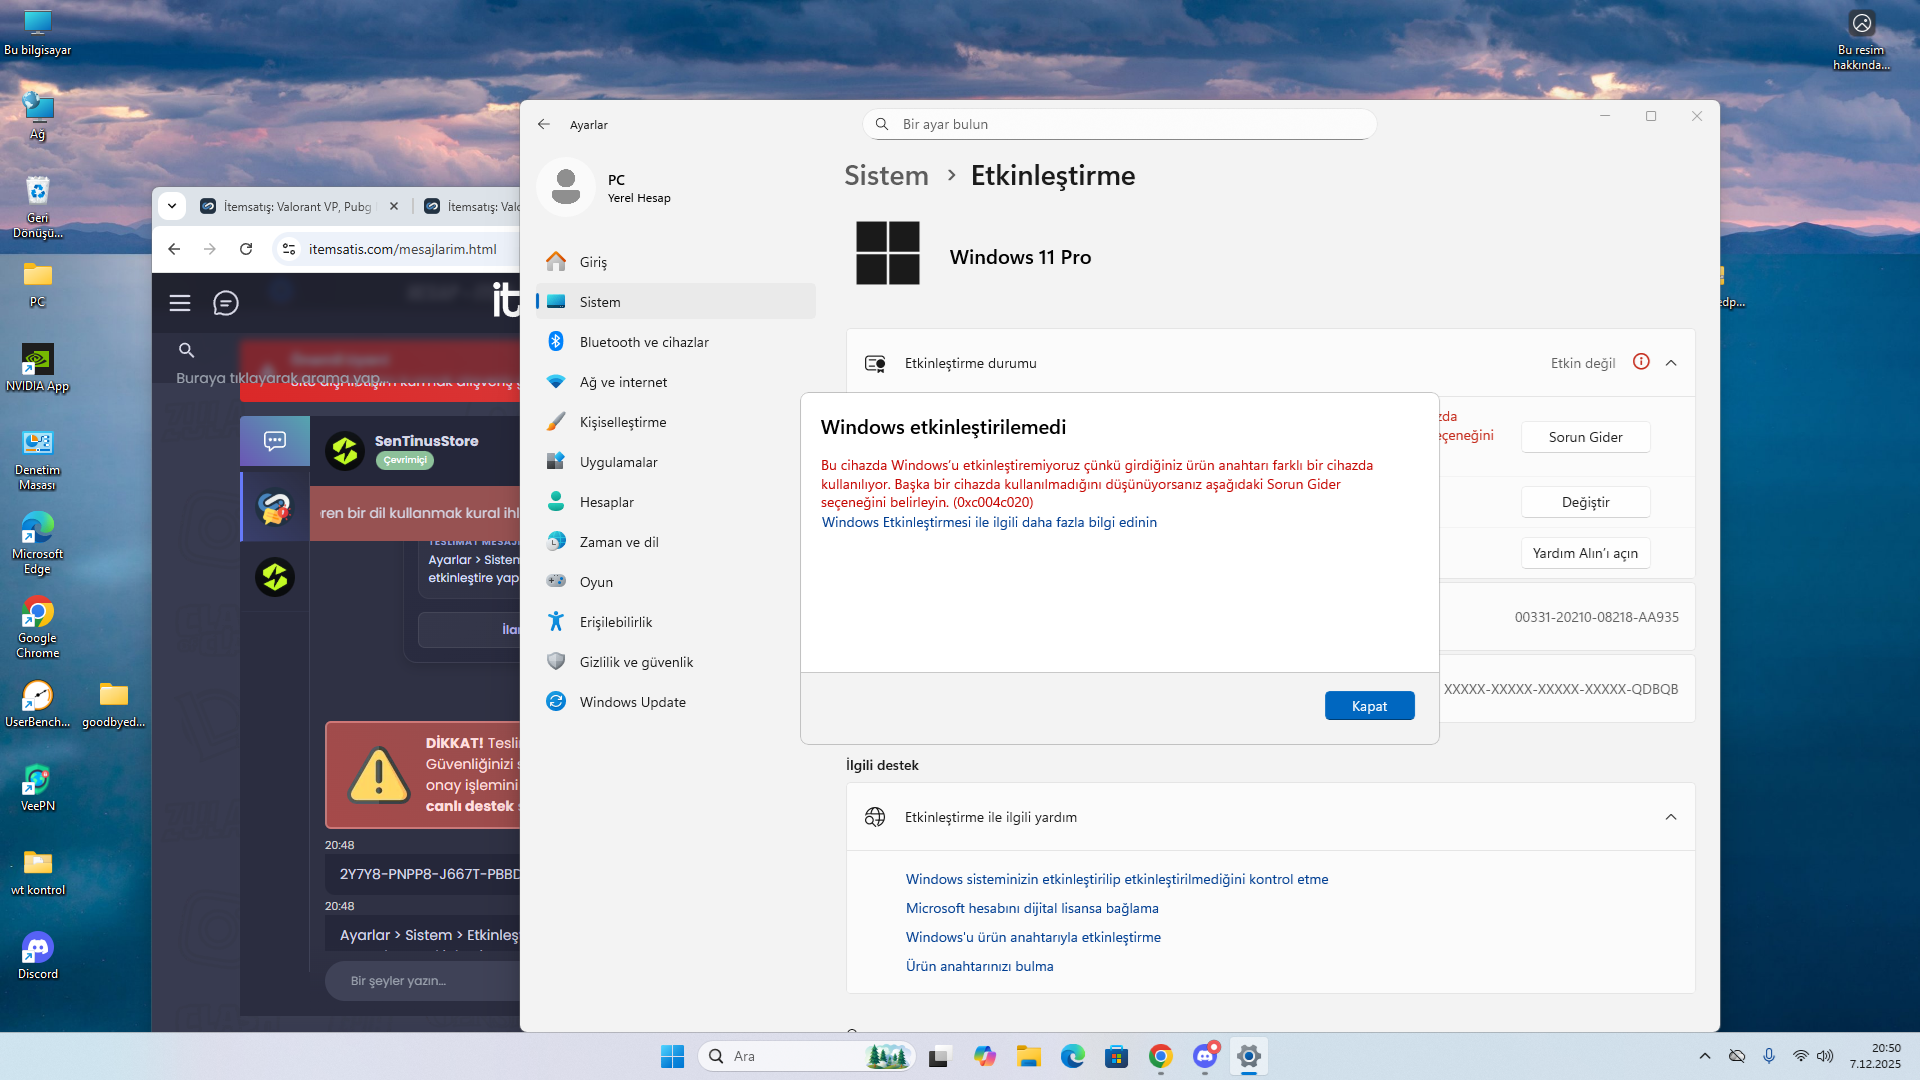This screenshot has height=1080, width=1920.
Task: Open the Ağ network desktop icon
Action: tap(38, 116)
